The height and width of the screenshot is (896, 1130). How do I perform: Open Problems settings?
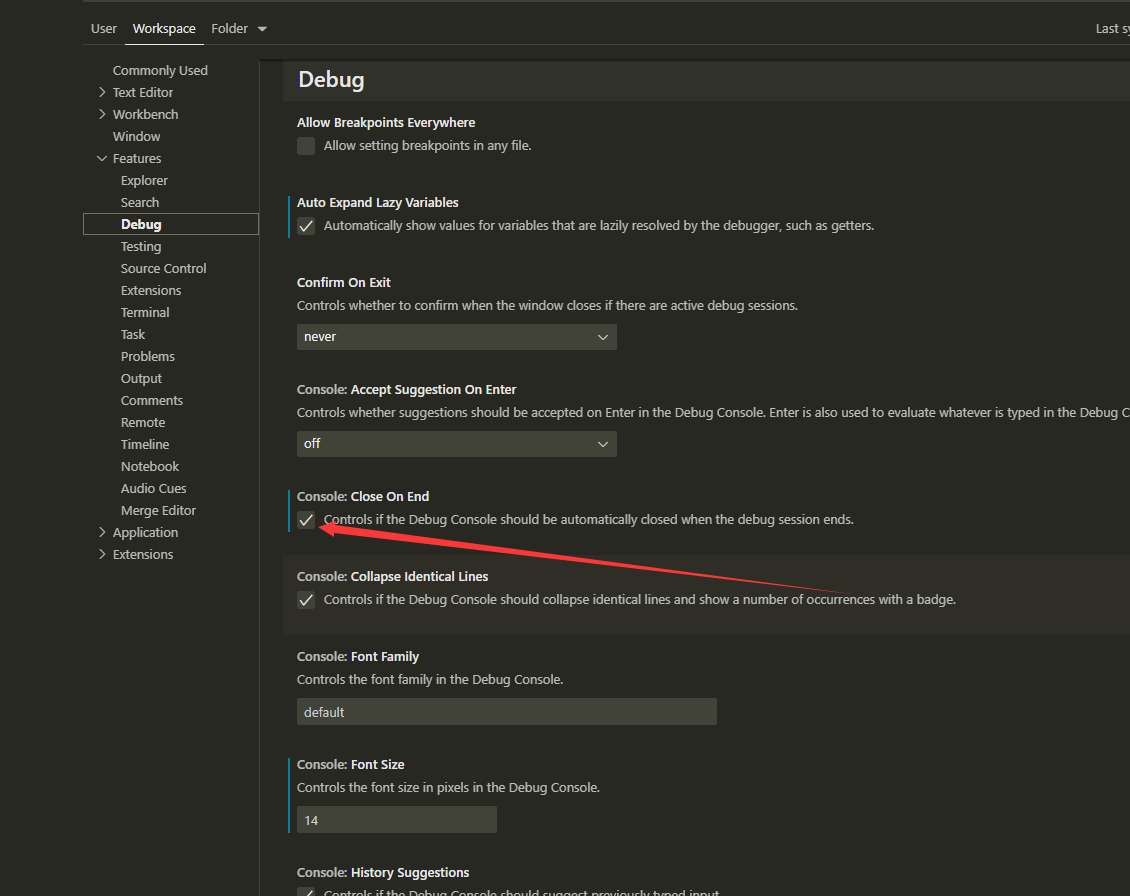(148, 356)
